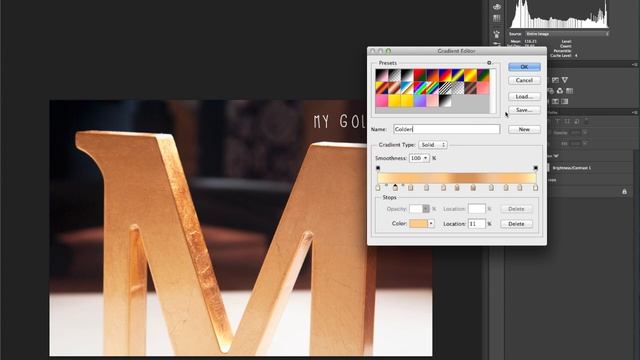Choose the black-to-white preset in last row

click(x=445, y=101)
